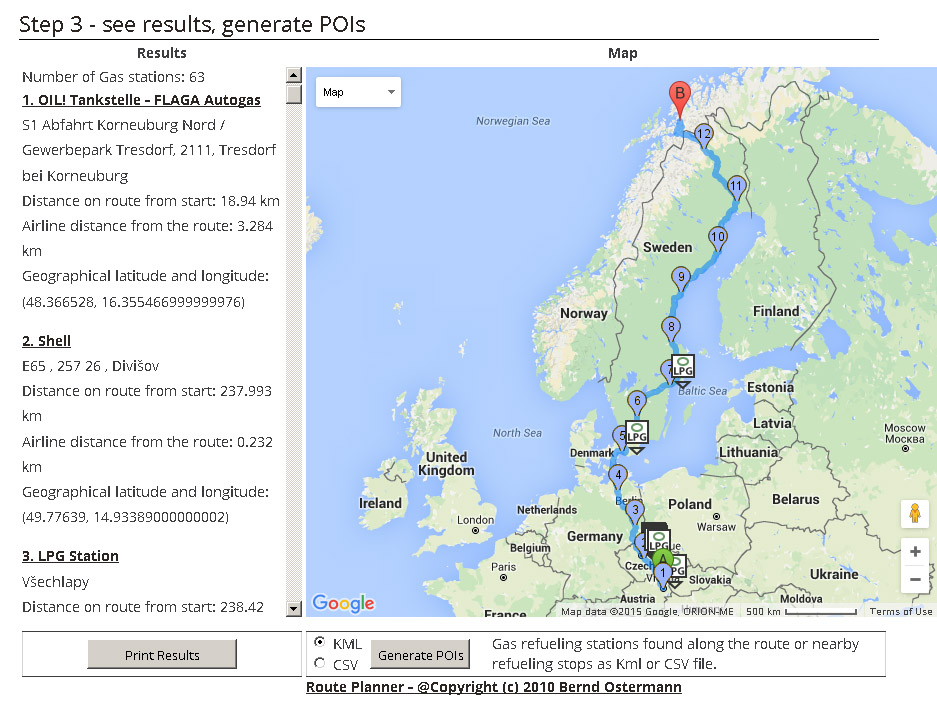Click the Google logo on map
The image size is (937, 701).
[x=344, y=603]
